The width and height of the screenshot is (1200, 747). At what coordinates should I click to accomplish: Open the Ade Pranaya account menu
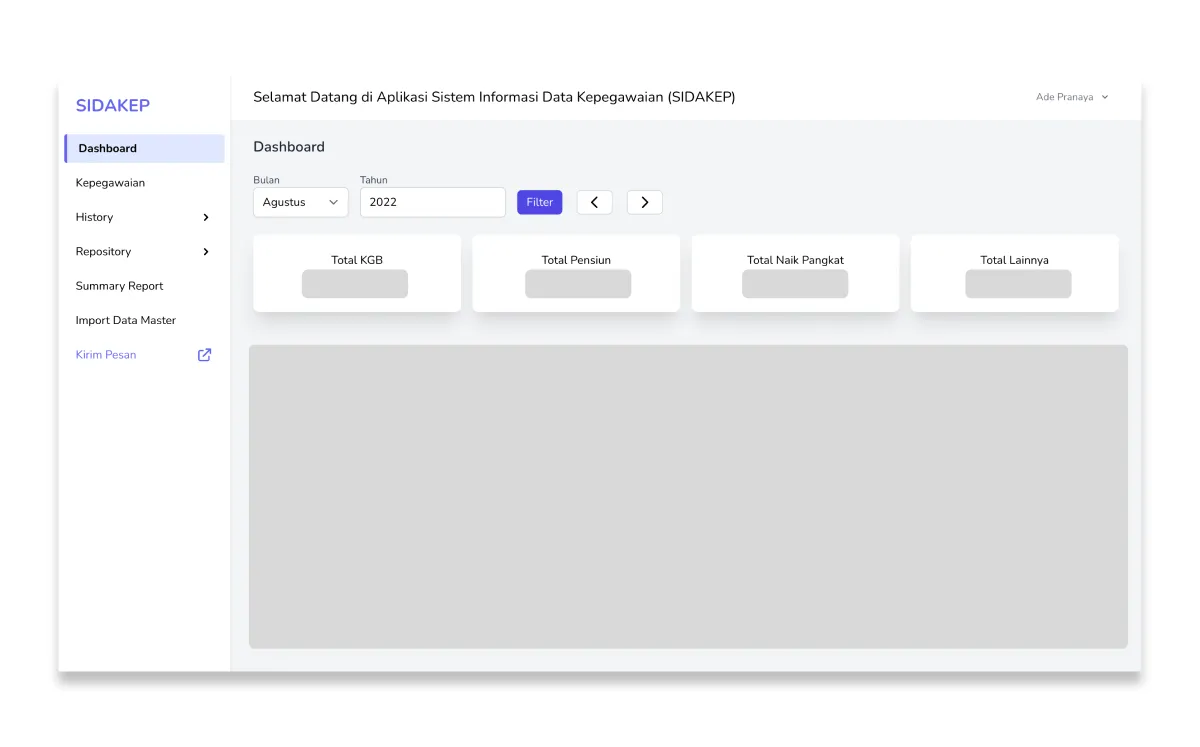(x=1065, y=97)
